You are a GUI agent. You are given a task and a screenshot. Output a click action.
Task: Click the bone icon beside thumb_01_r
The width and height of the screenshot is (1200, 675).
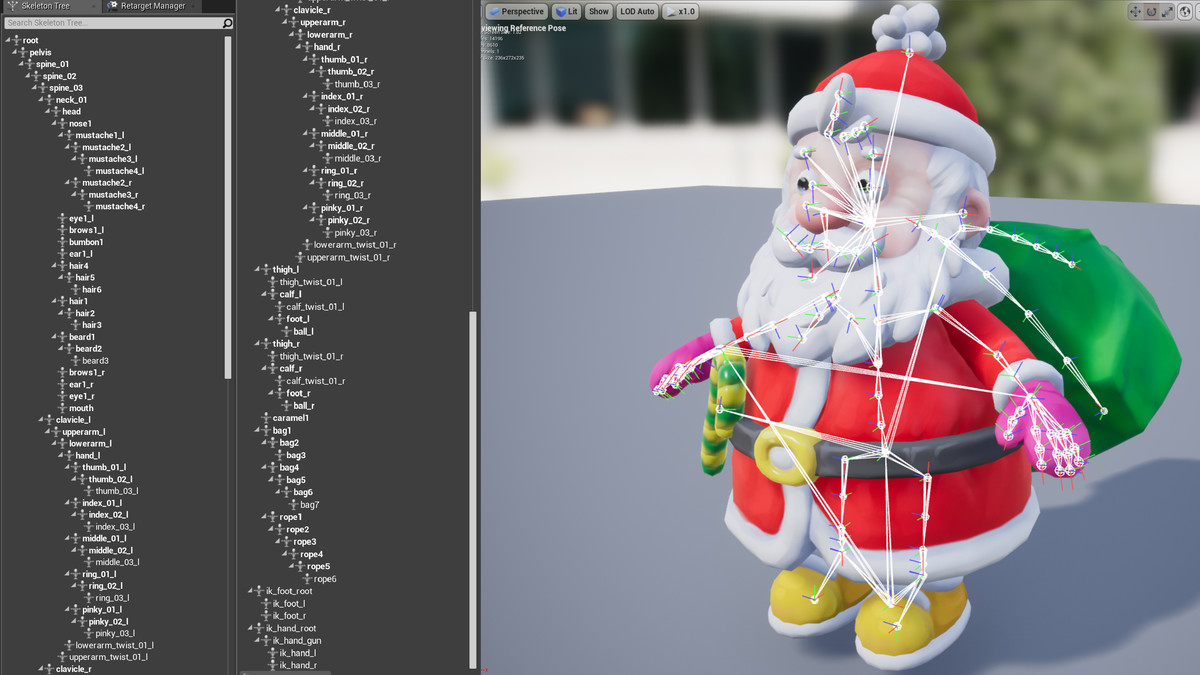point(314,60)
